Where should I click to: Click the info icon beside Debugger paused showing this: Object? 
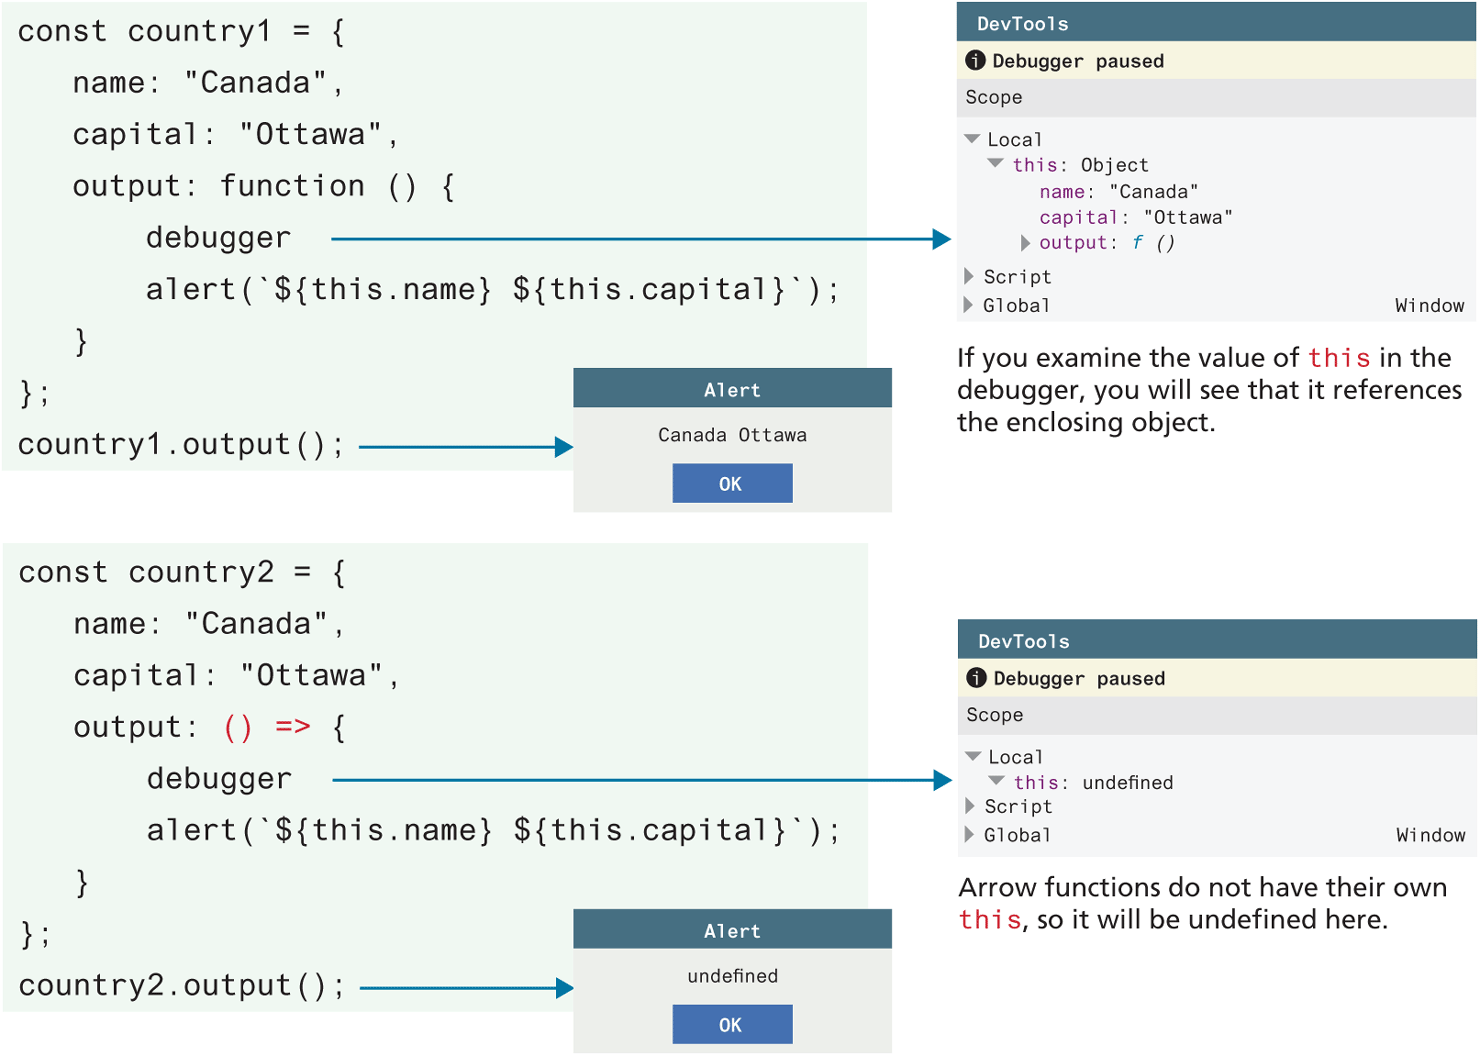[975, 61]
